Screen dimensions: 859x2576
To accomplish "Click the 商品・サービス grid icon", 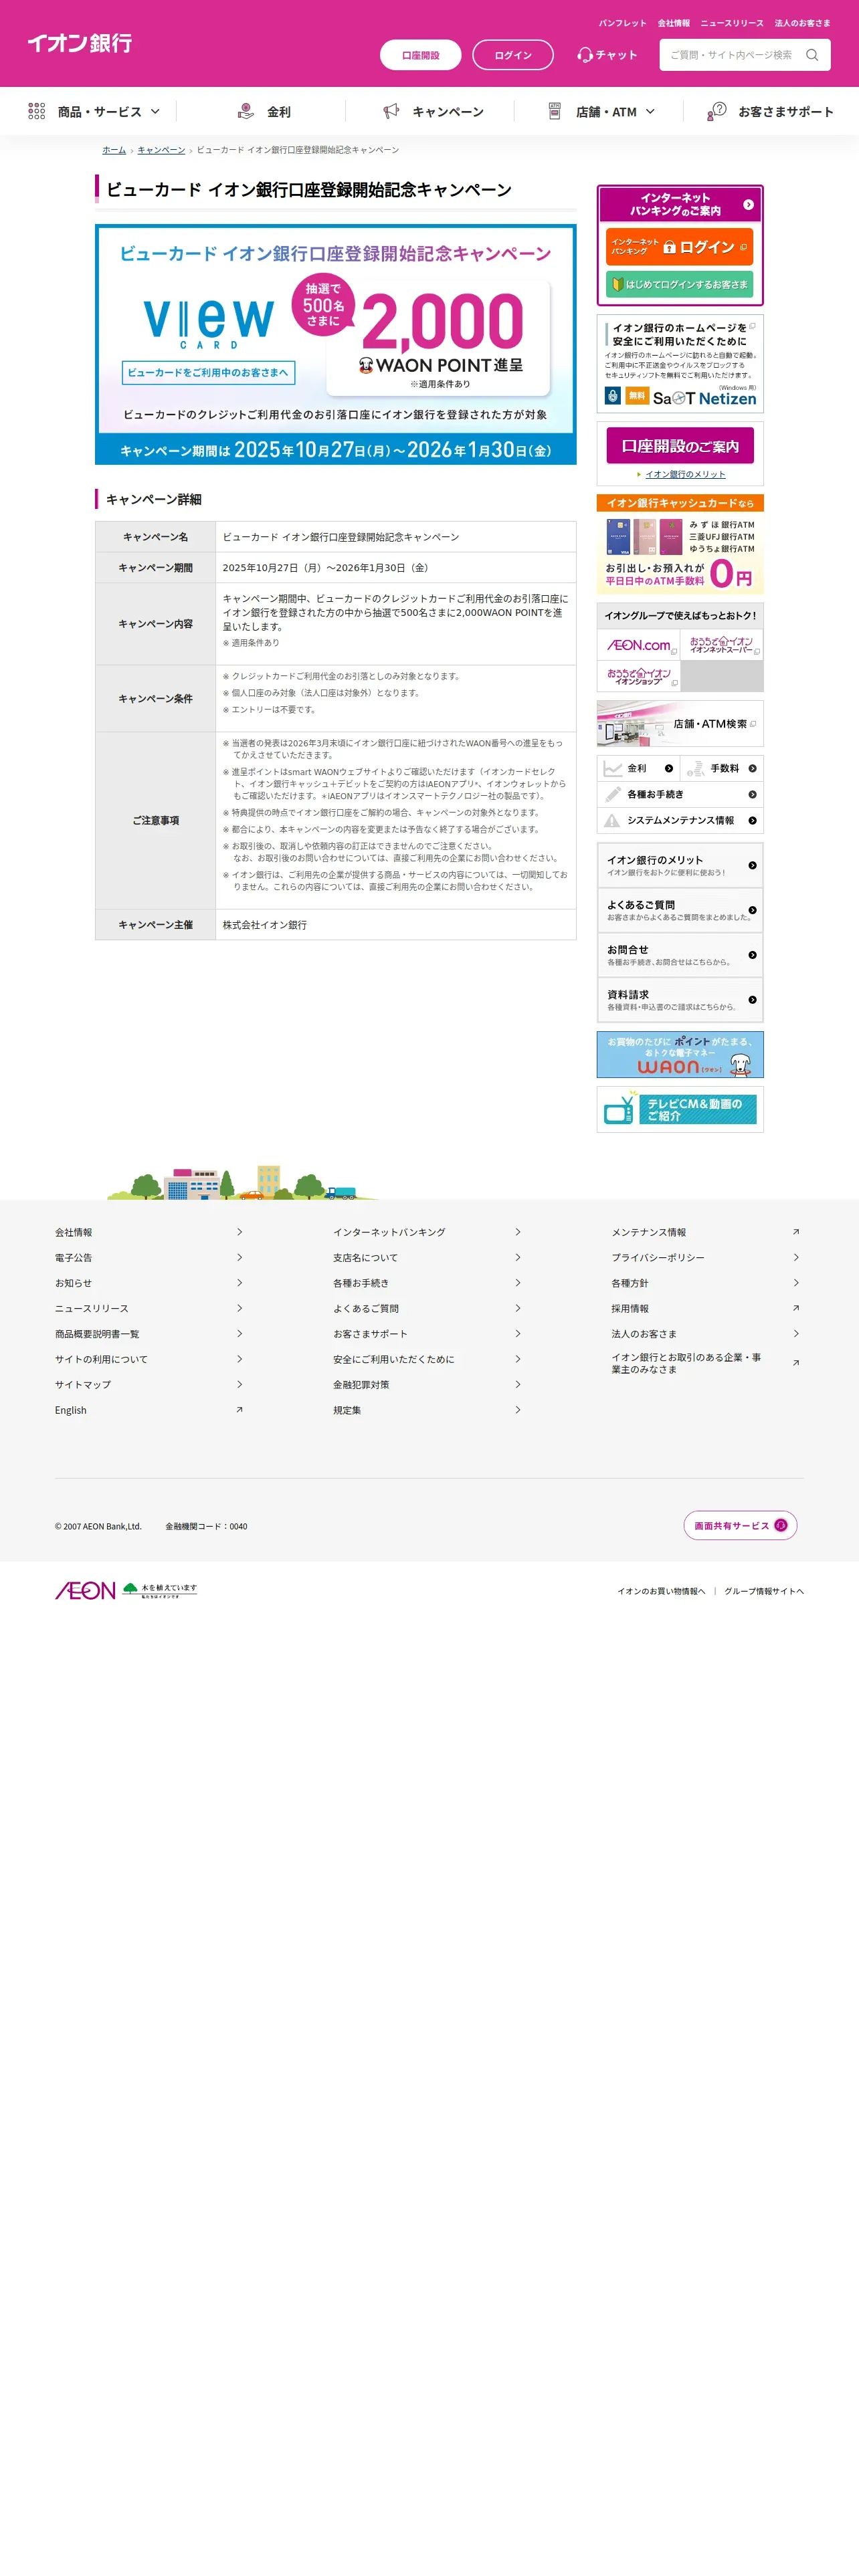I will point(37,111).
